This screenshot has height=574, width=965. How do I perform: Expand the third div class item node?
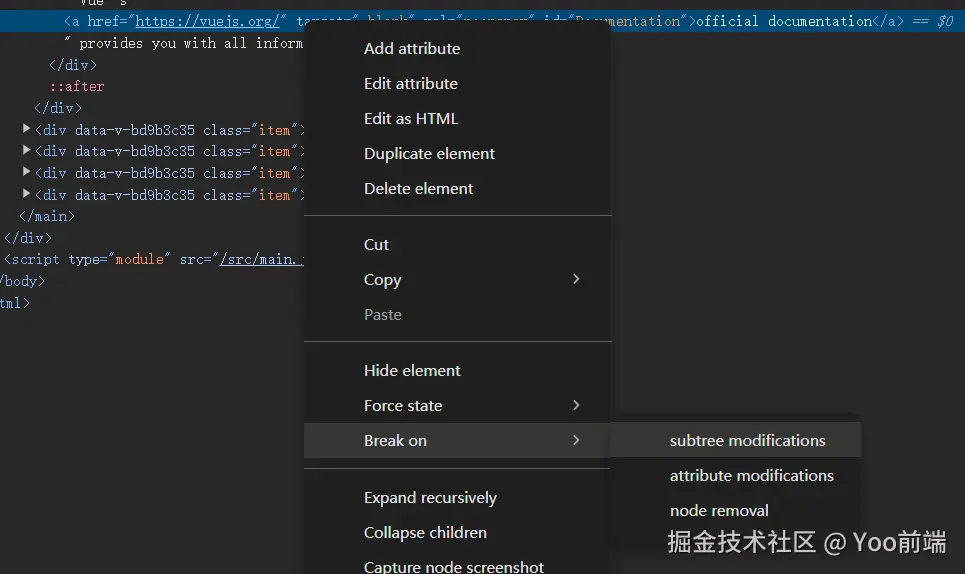[26, 172]
